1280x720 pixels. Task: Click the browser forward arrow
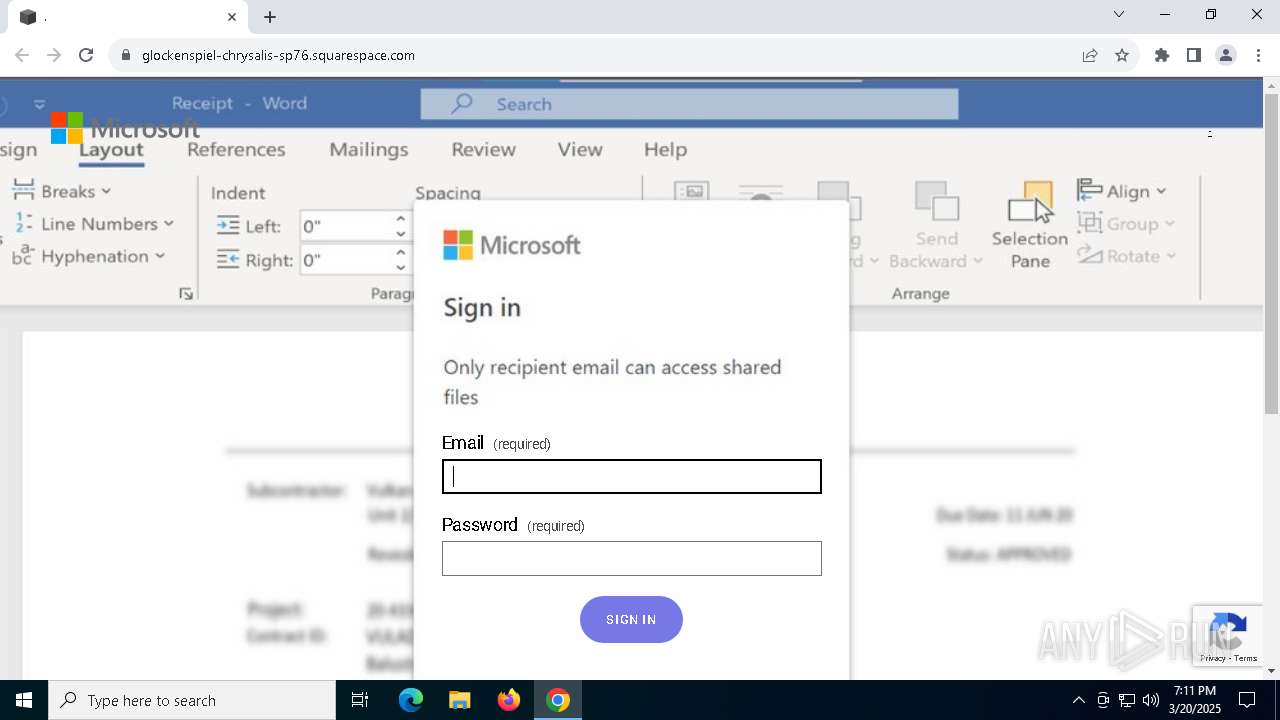coord(54,55)
